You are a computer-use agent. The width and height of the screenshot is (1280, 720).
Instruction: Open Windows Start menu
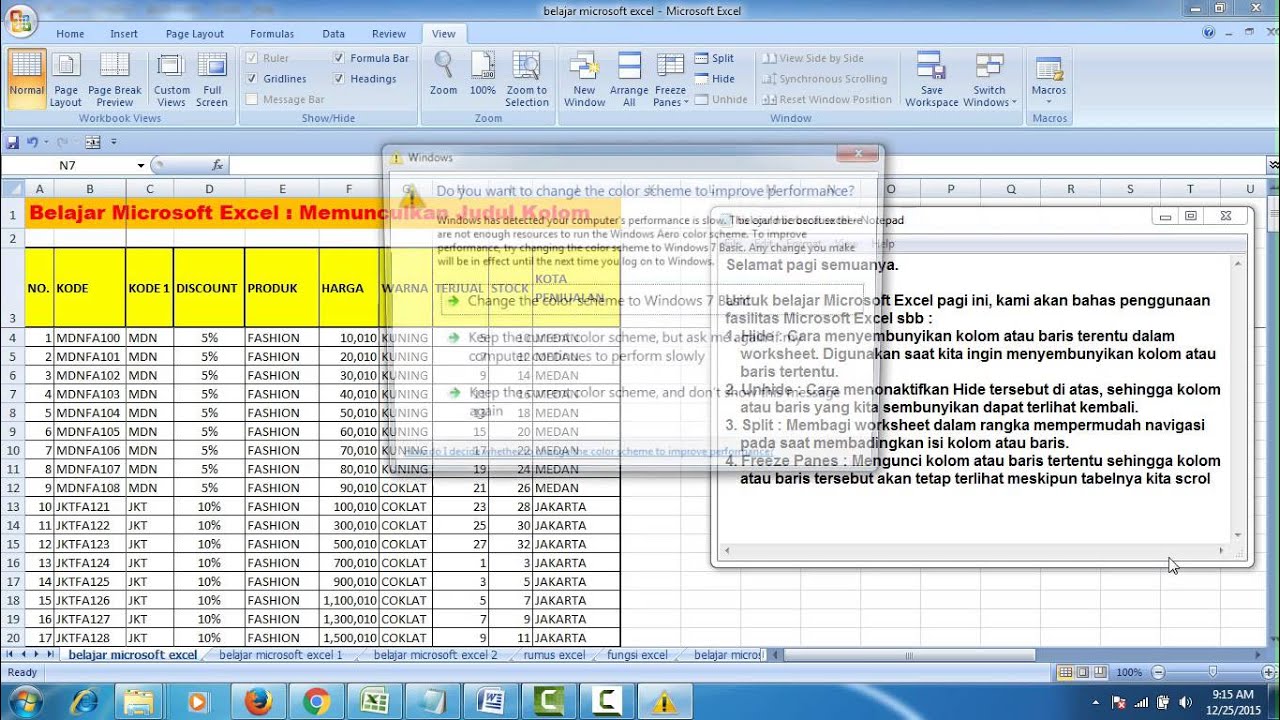23,701
